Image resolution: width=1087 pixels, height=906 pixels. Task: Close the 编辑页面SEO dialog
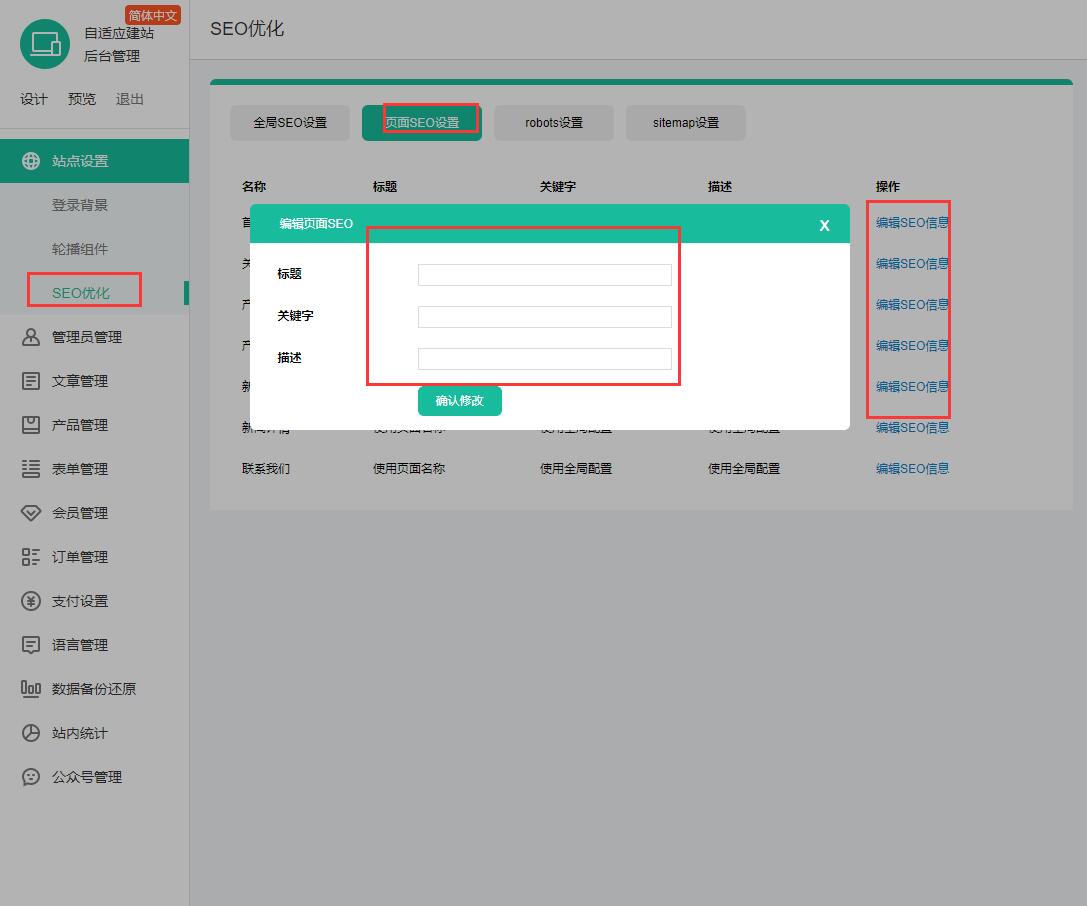[824, 225]
